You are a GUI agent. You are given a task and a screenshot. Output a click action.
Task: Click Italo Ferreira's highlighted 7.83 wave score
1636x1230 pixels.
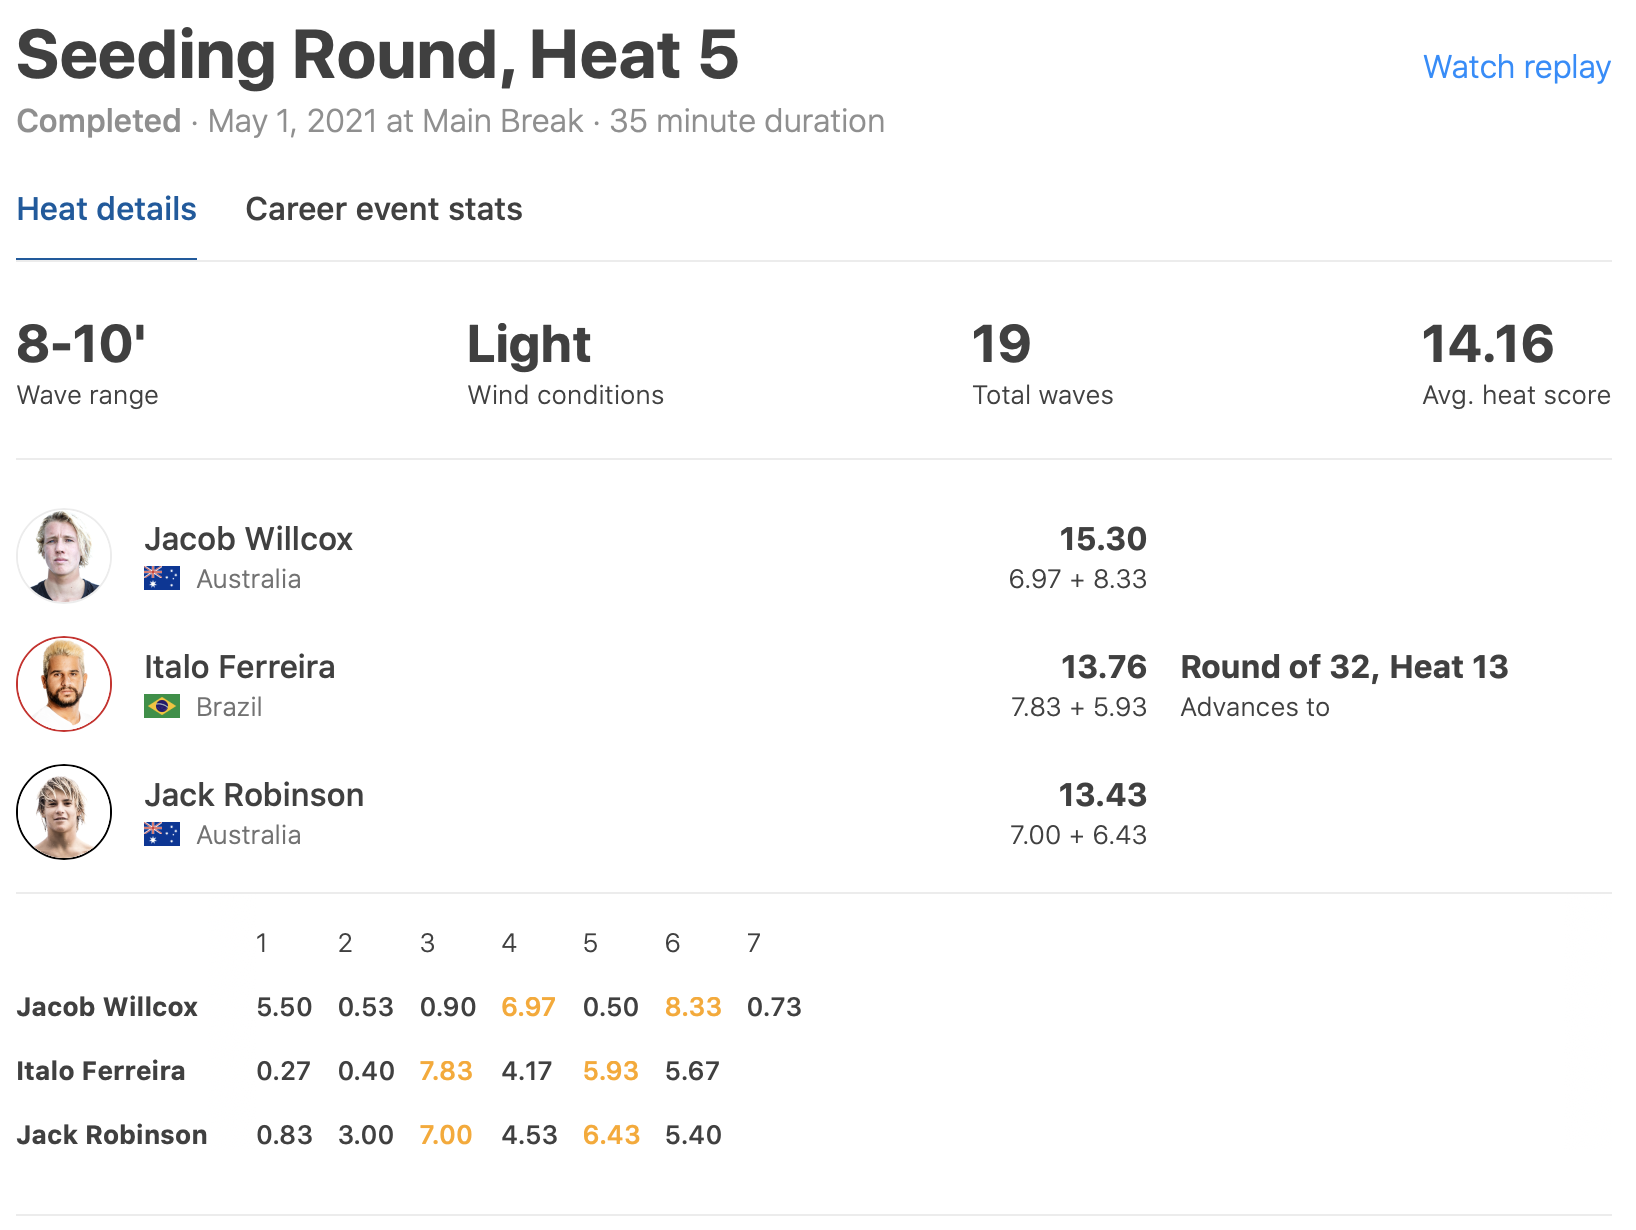click(x=446, y=1071)
